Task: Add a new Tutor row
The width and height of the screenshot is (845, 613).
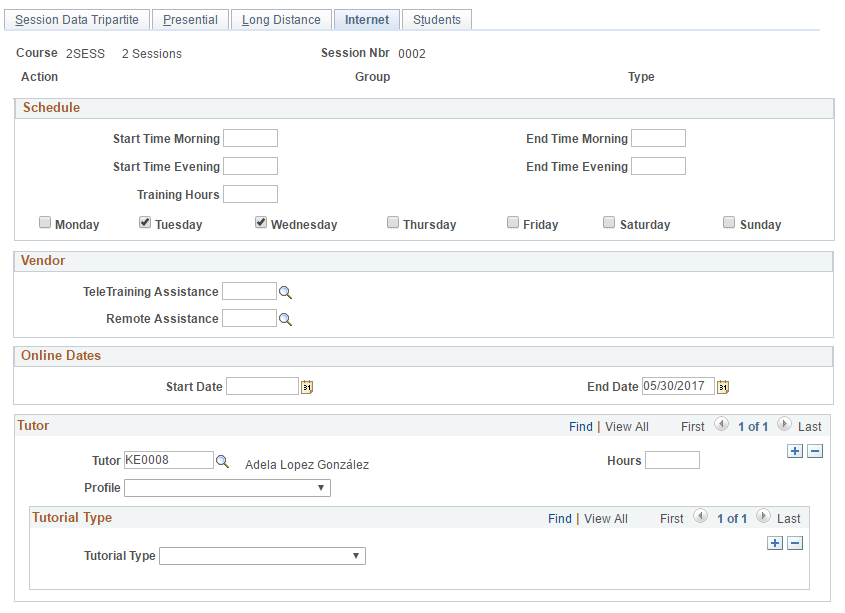Action: [795, 451]
